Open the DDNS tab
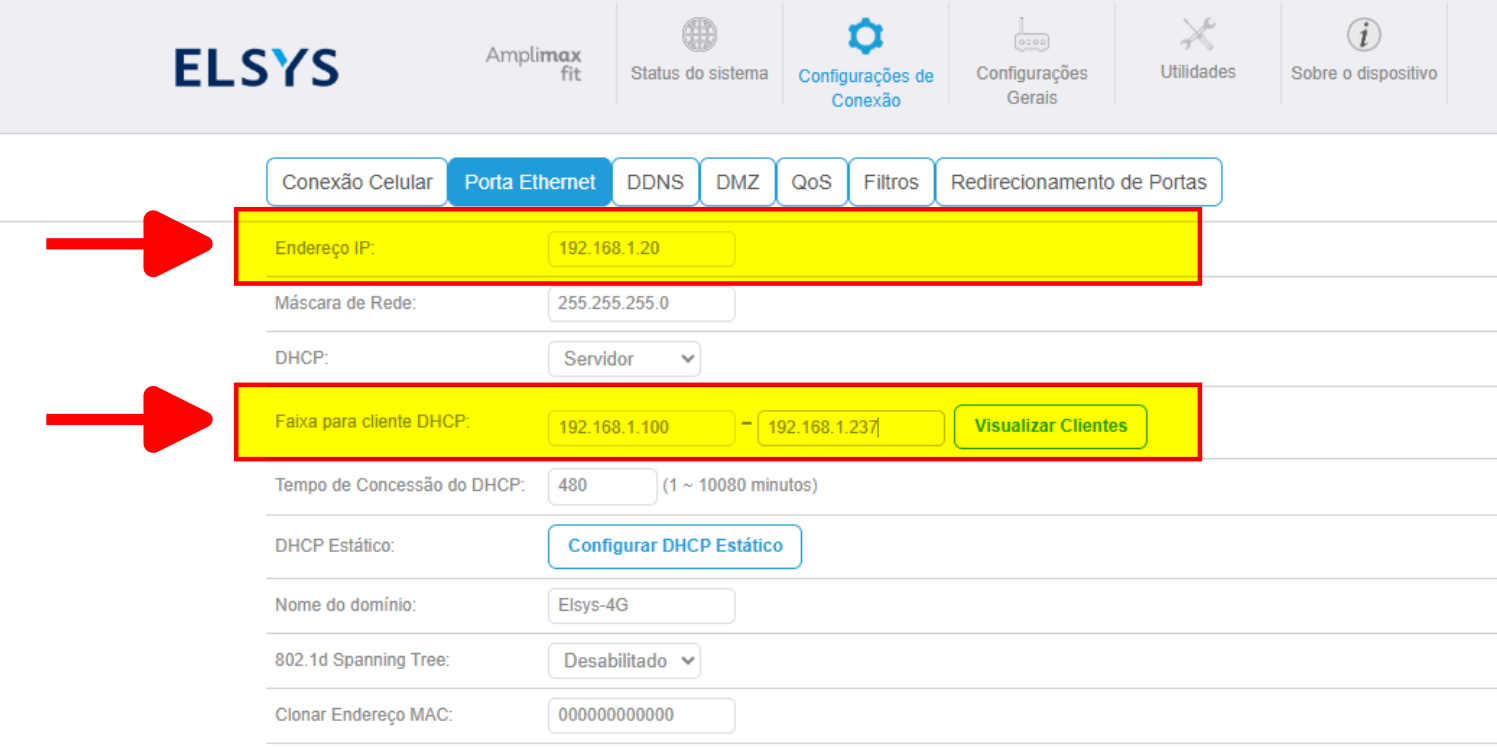This screenshot has height=747, width=1497. click(x=655, y=182)
